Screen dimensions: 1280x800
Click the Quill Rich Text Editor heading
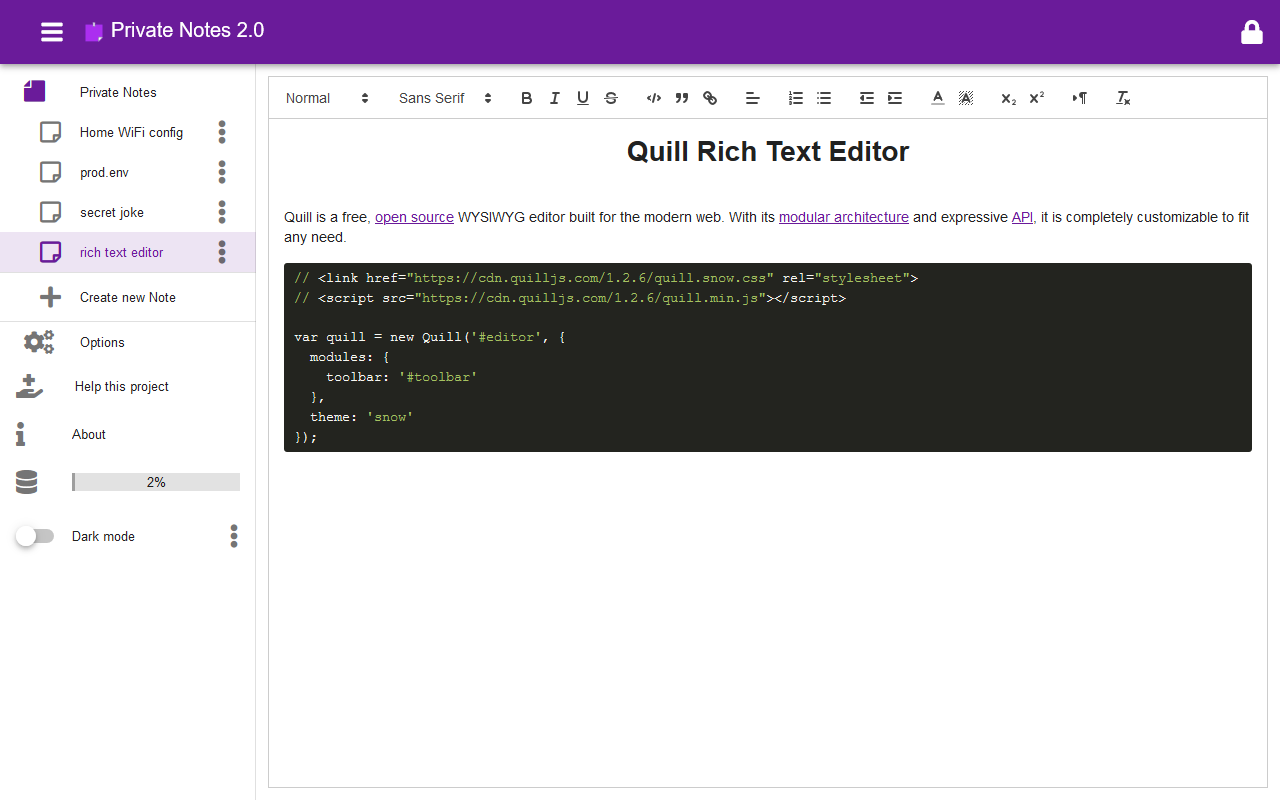pyautogui.click(x=768, y=151)
